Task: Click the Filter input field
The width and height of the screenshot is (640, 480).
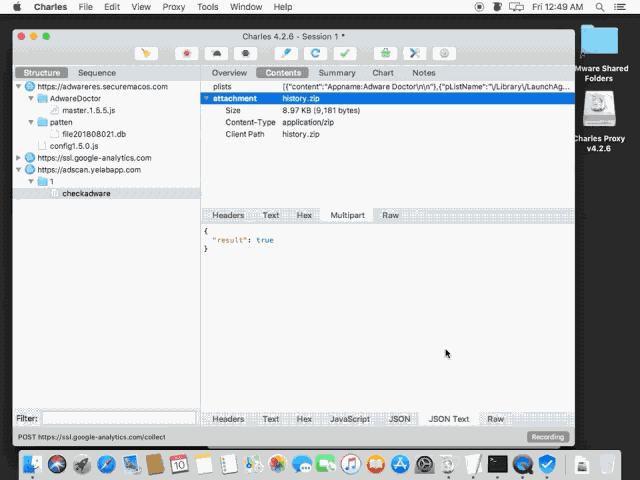Action: (119, 418)
